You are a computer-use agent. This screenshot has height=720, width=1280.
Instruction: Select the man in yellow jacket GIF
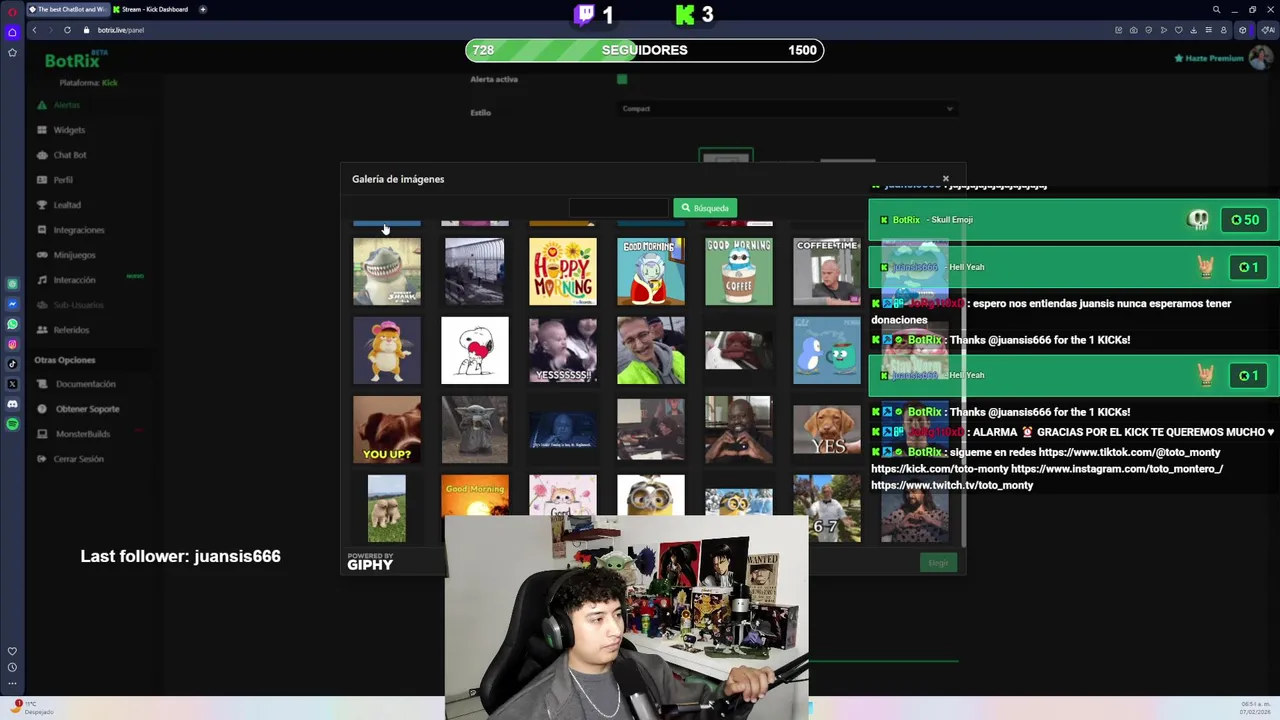click(x=651, y=351)
